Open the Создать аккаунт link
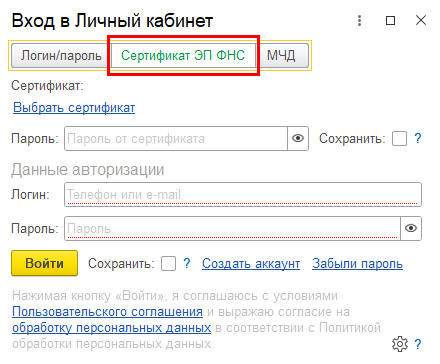Screen dimensions: 440x364 tap(251, 264)
